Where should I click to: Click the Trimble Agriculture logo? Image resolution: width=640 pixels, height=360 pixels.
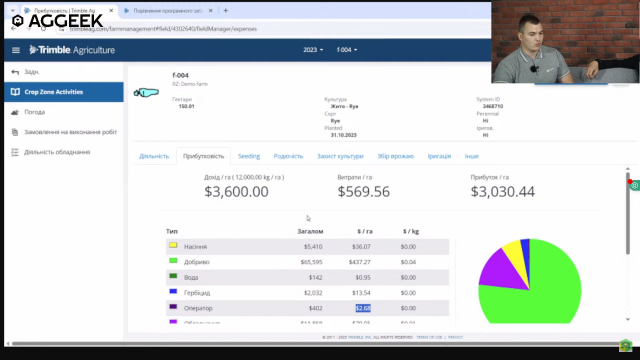point(72,50)
